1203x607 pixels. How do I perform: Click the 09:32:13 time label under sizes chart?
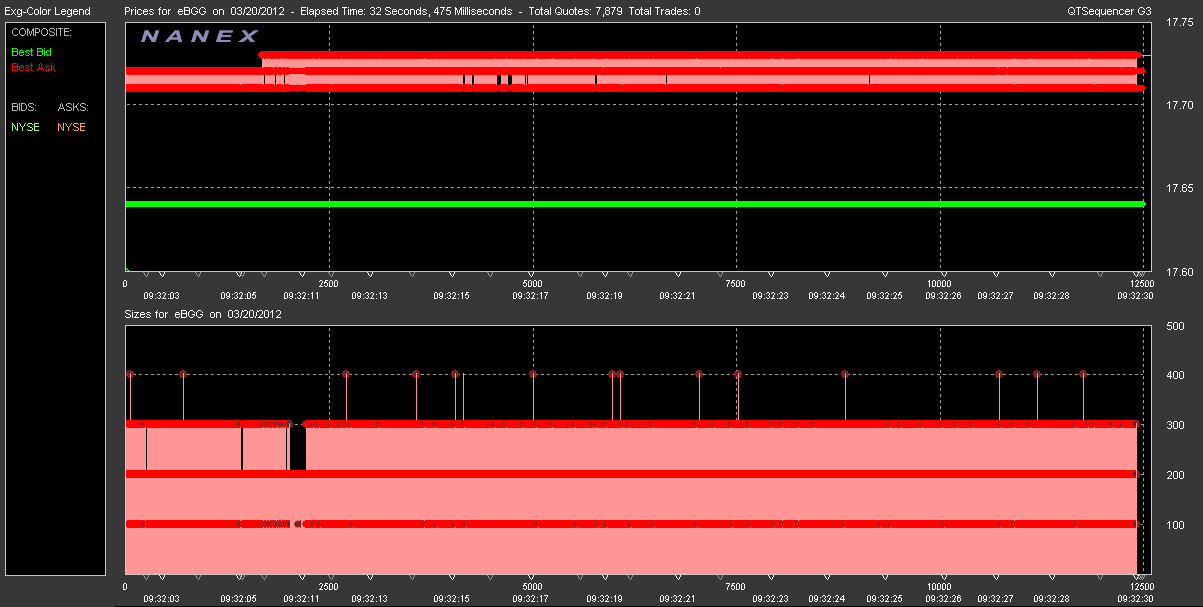[369, 599]
